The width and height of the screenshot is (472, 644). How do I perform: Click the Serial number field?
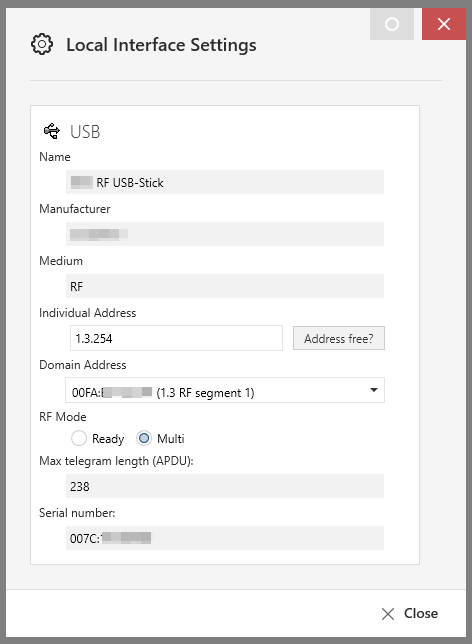(225, 538)
